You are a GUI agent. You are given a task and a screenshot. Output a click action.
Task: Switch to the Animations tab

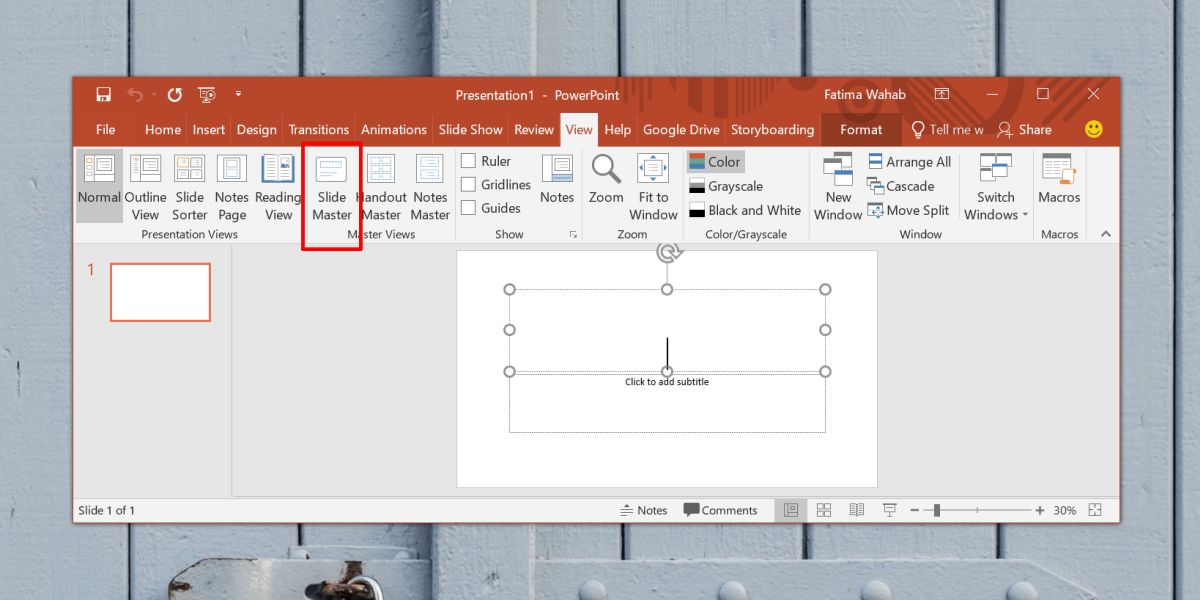coord(393,129)
